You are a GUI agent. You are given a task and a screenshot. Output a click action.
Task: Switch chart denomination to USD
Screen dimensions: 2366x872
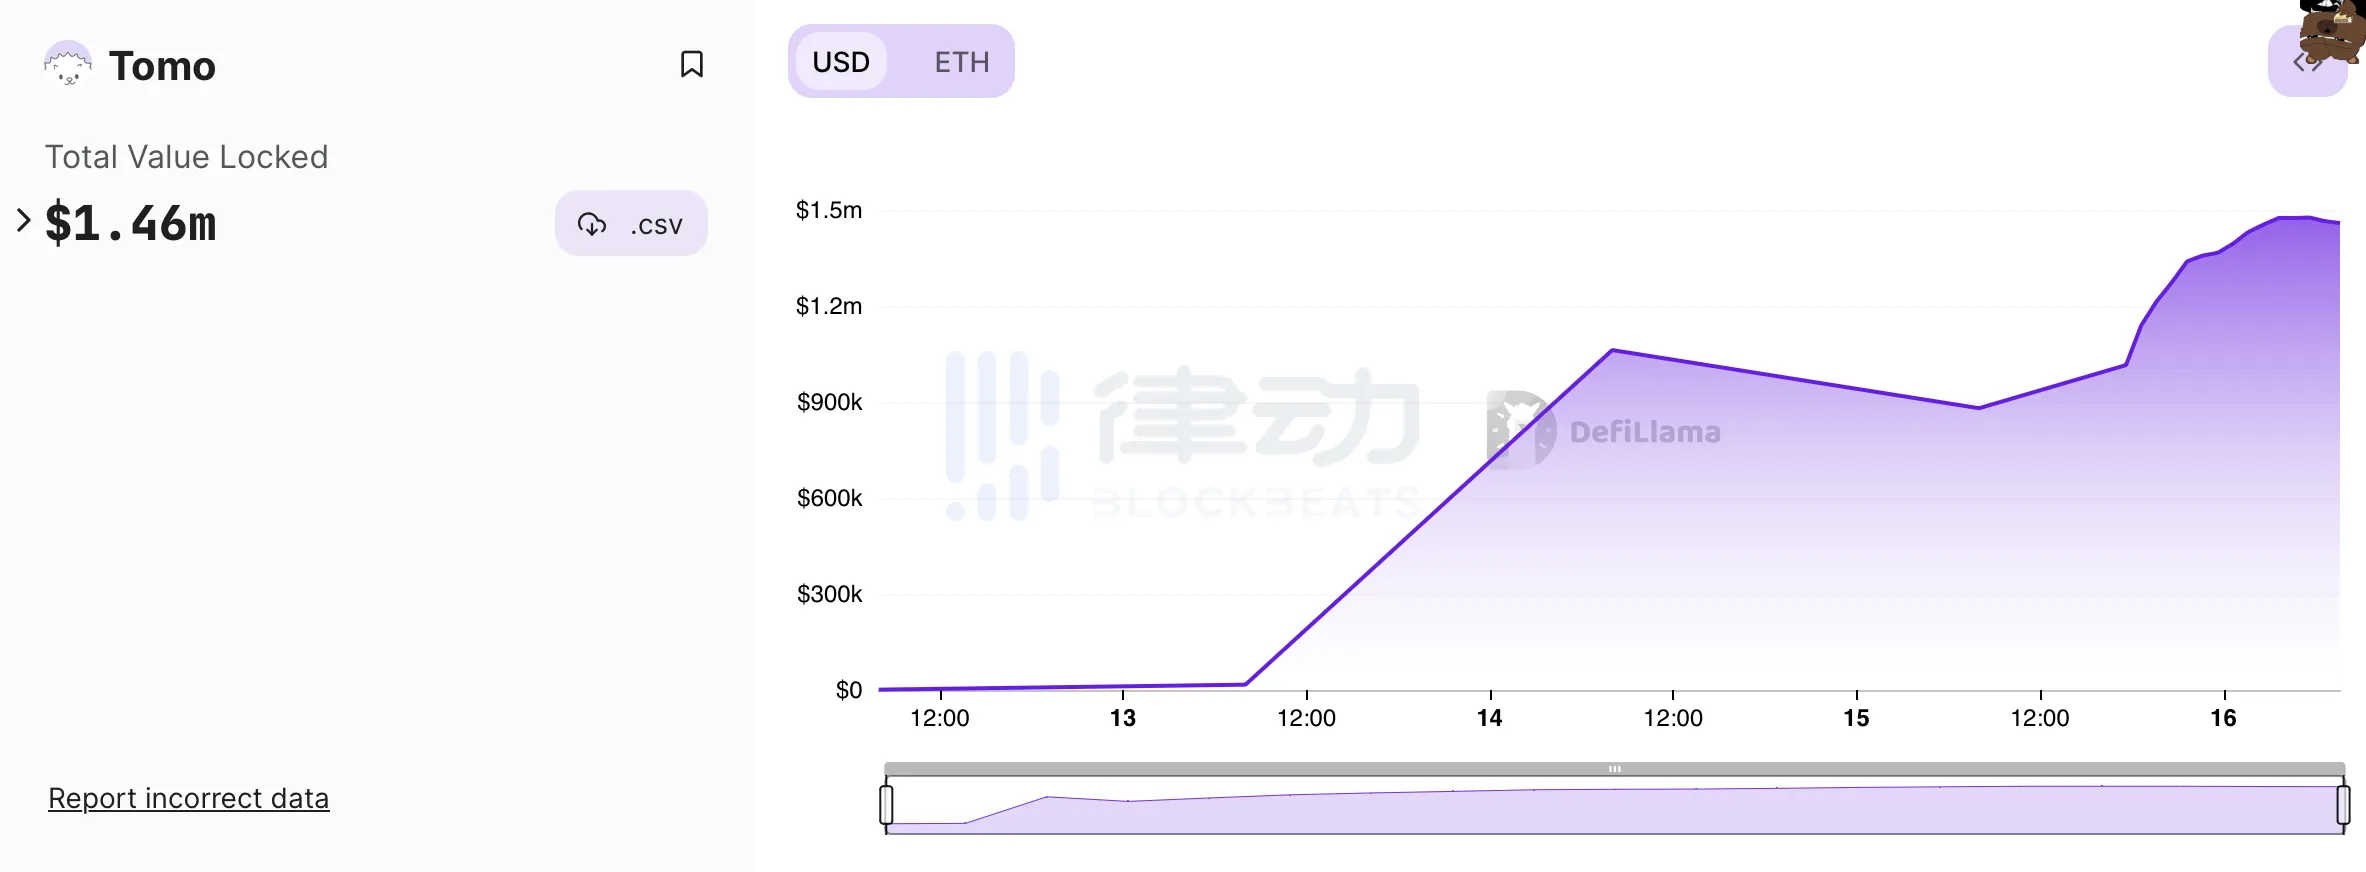(841, 62)
